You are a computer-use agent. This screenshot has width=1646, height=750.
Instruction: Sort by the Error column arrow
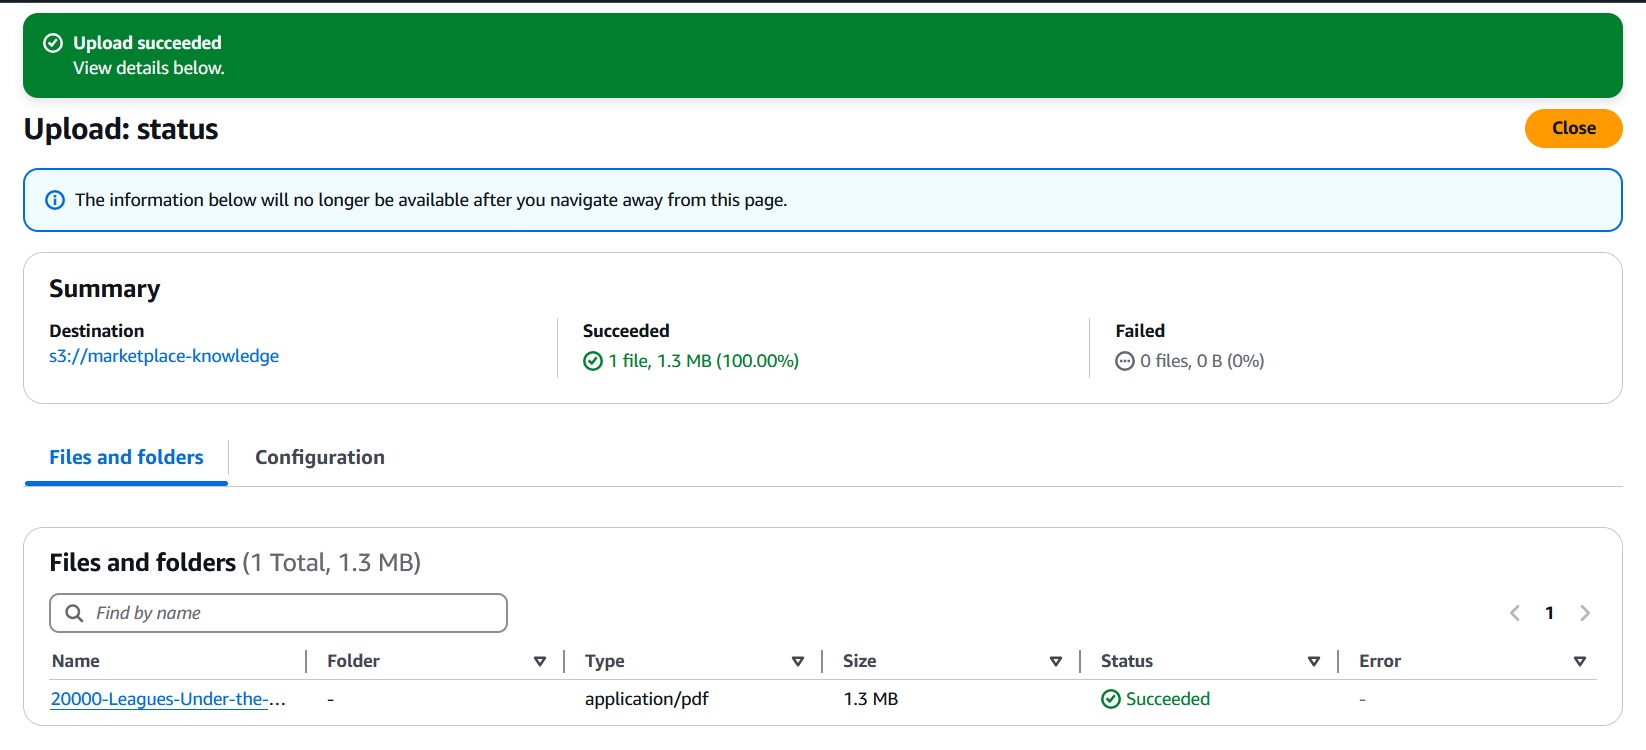pyautogui.click(x=1580, y=661)
